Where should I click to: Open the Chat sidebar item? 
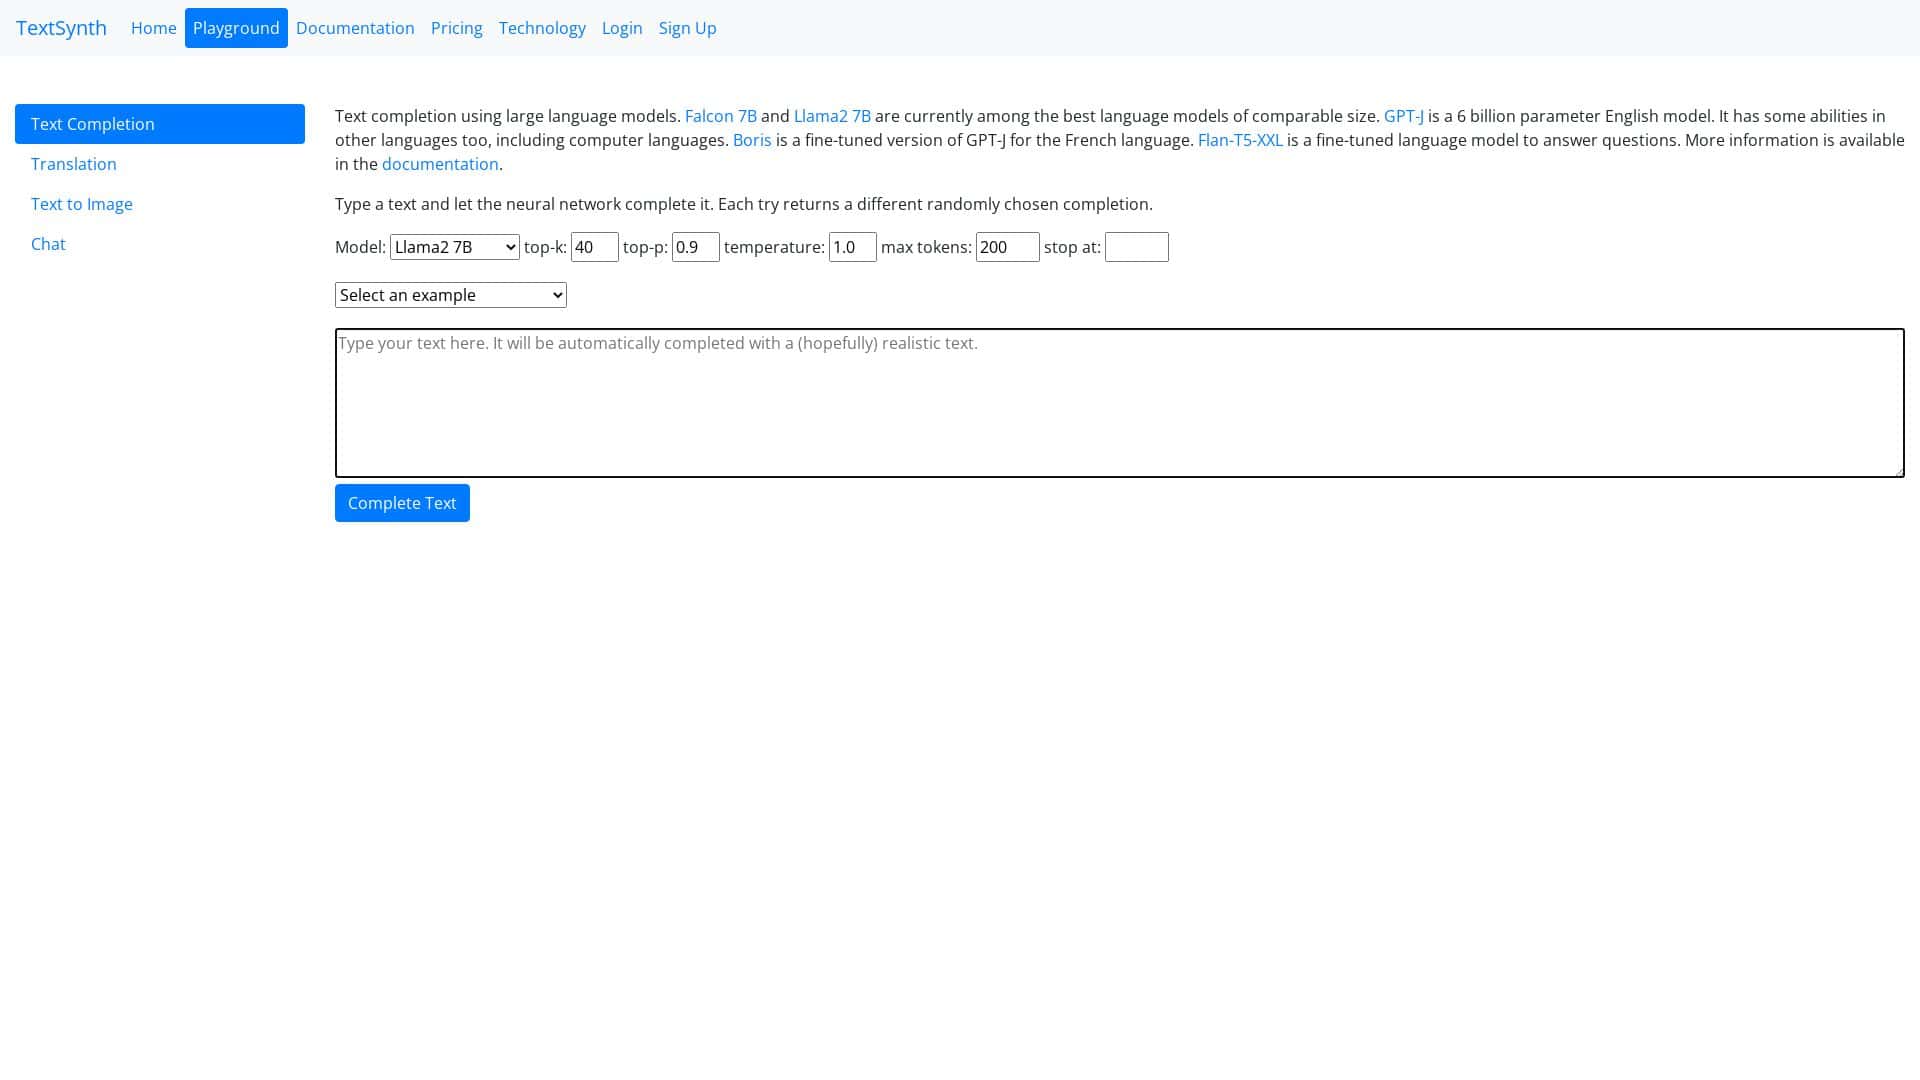[x=48, y=244]
